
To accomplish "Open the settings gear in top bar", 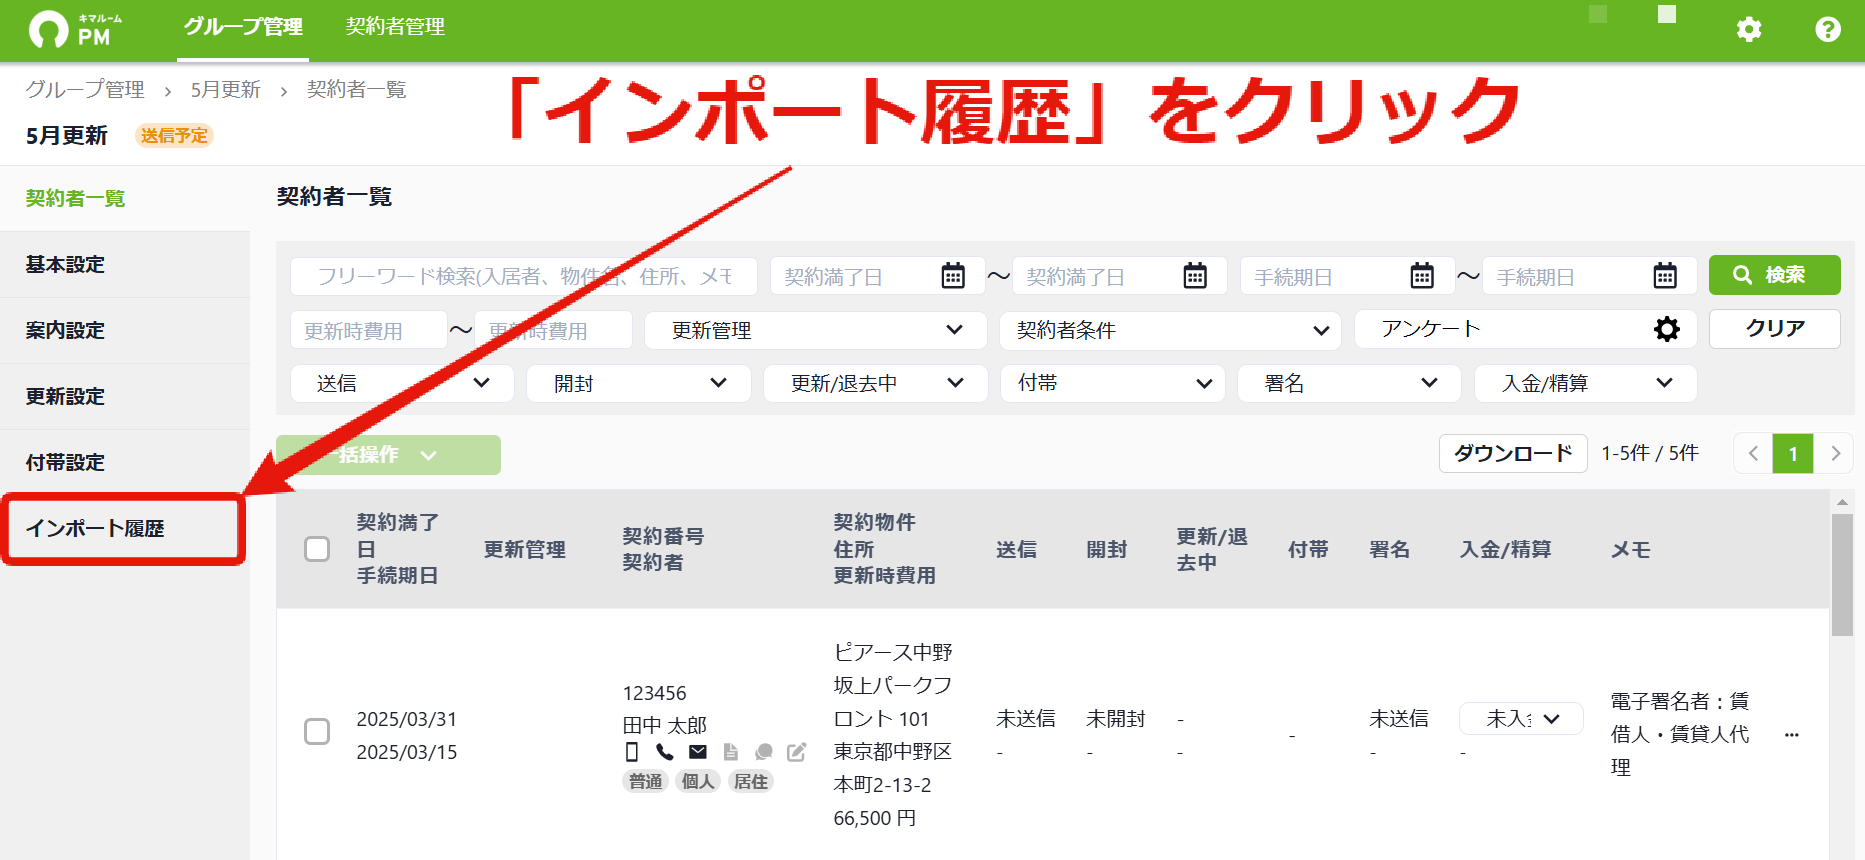I will click(1748, 29).
